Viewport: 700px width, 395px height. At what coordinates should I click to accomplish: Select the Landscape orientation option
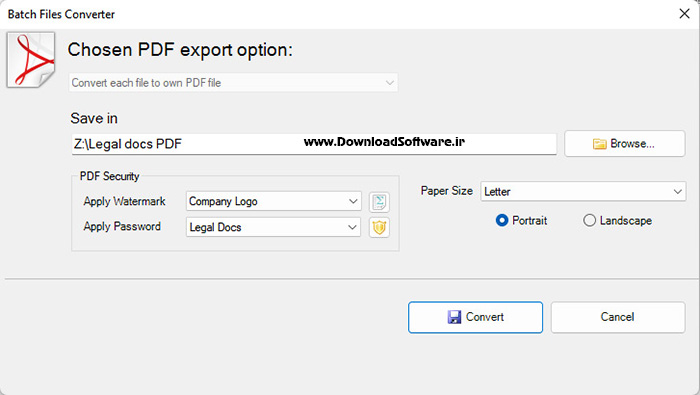click(x=617, y=220)
